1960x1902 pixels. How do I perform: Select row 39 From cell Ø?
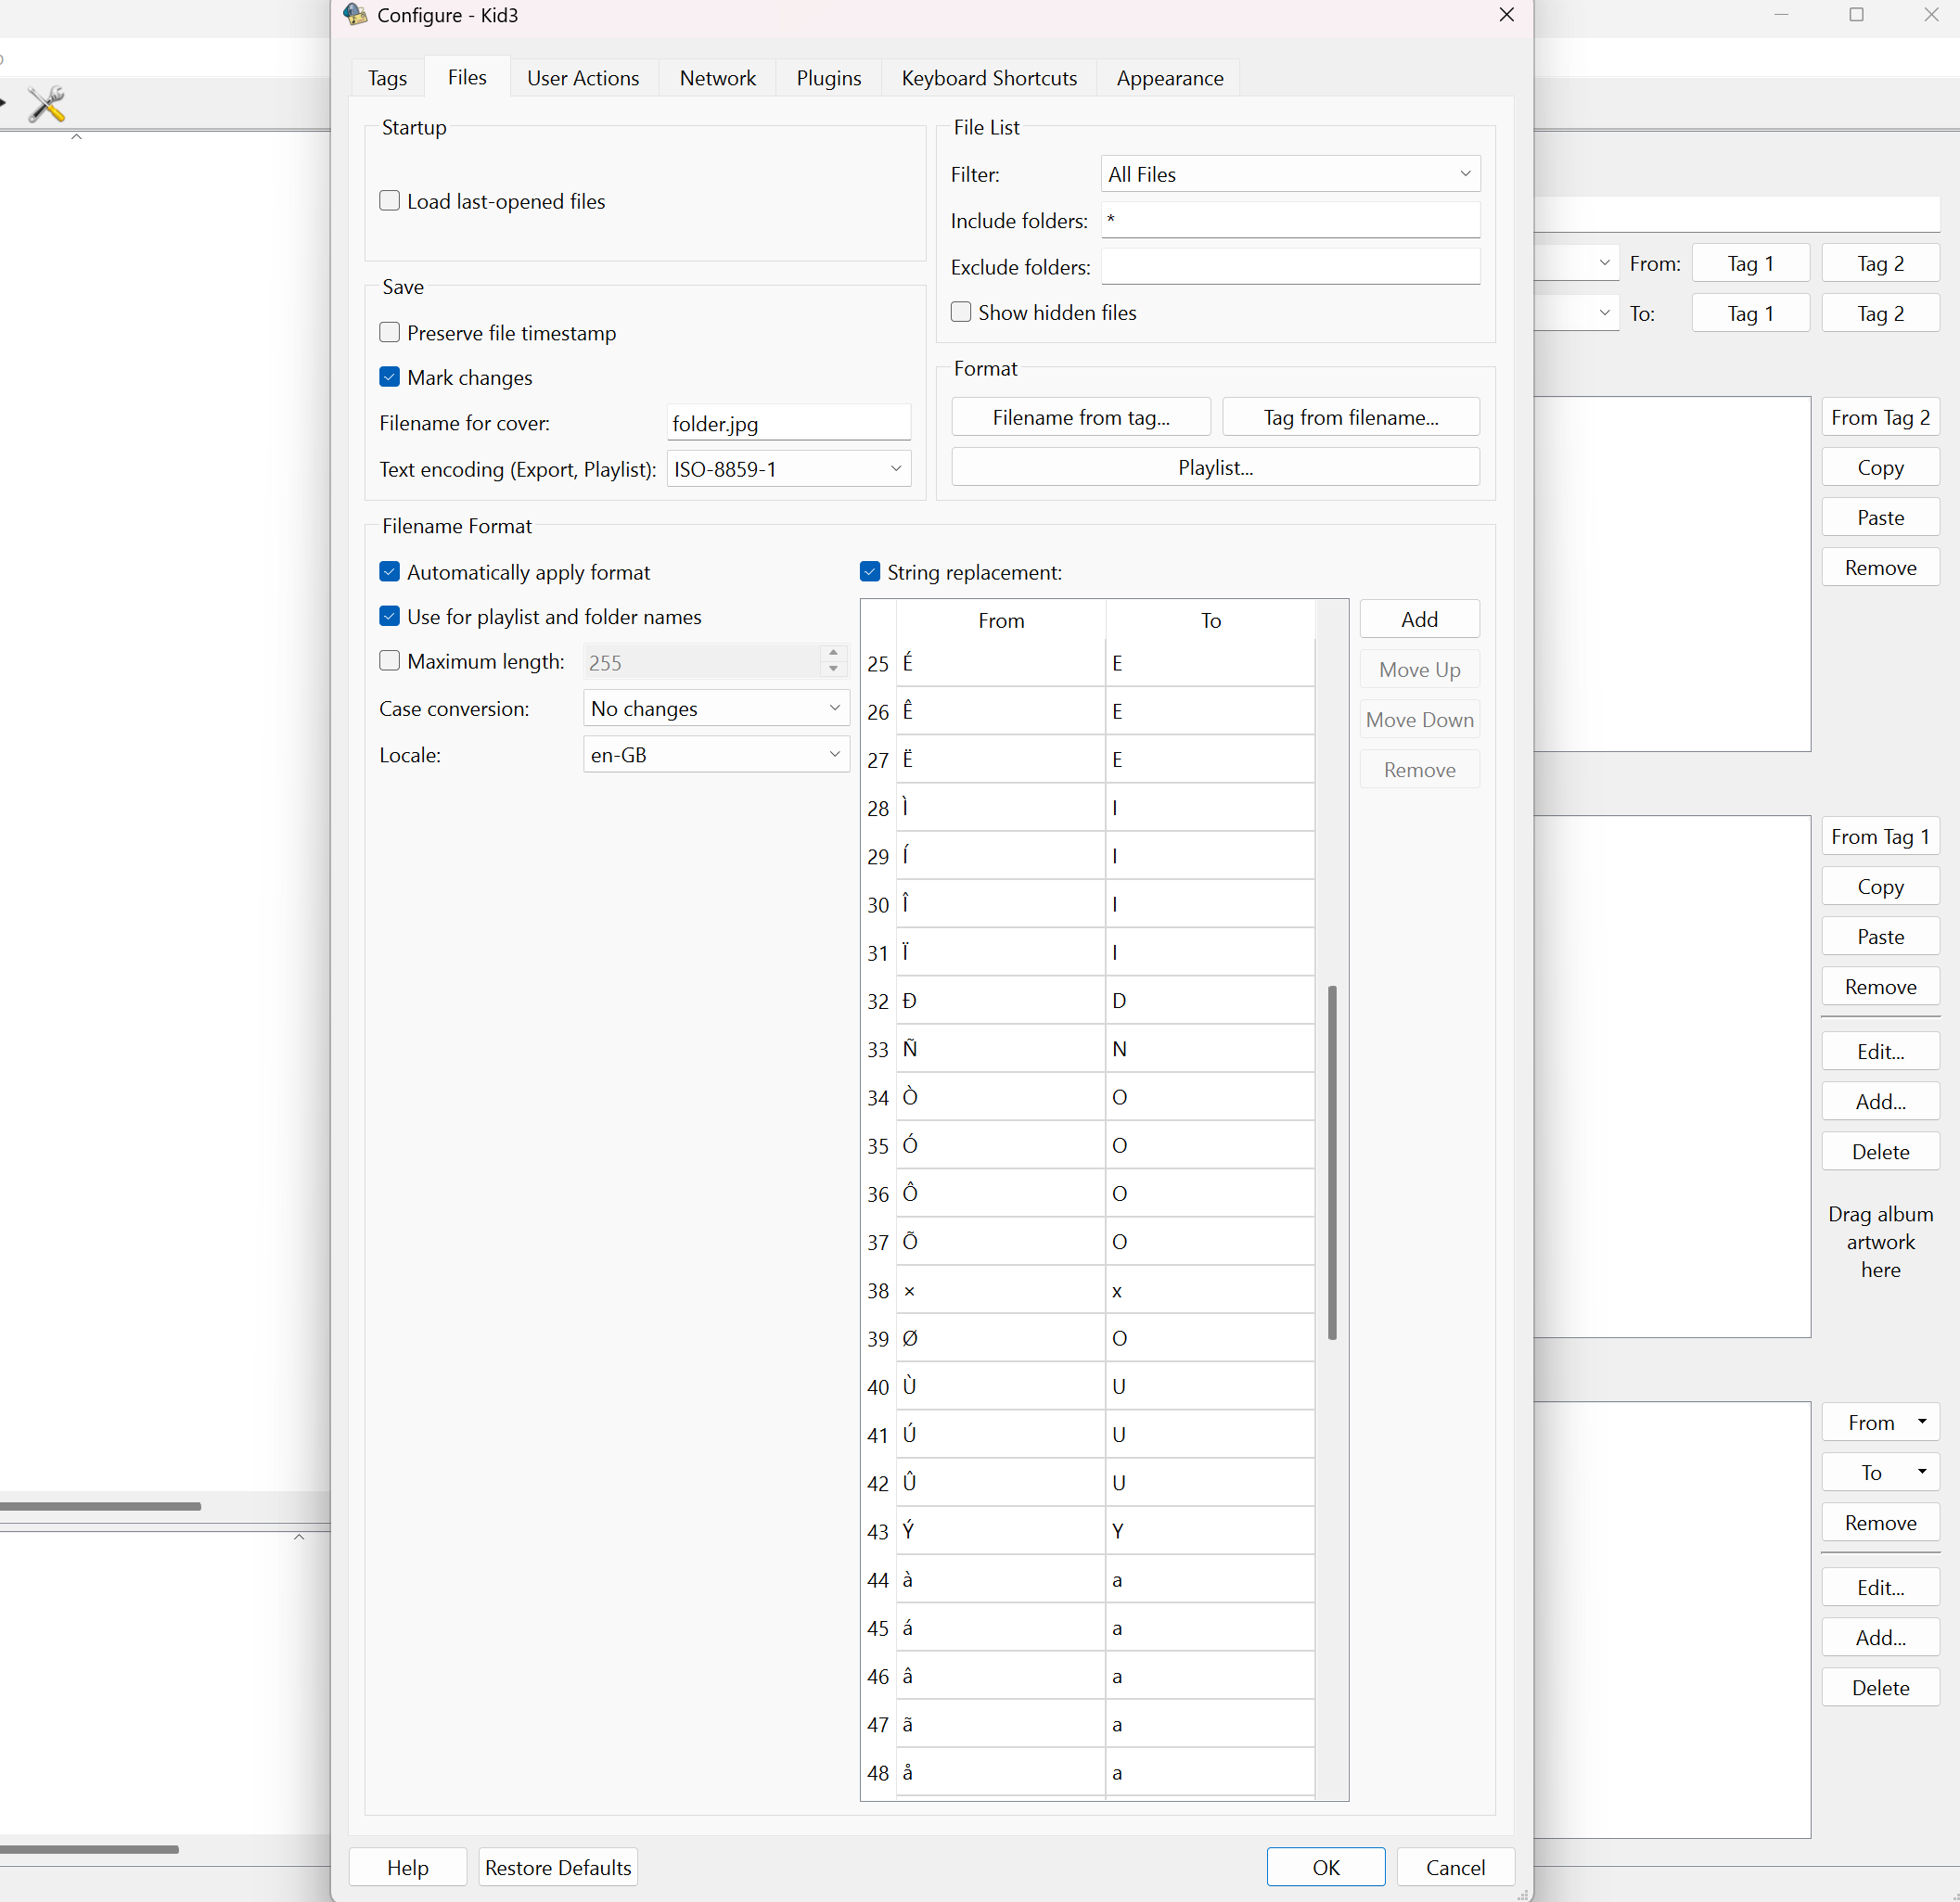[1000, 1338]
